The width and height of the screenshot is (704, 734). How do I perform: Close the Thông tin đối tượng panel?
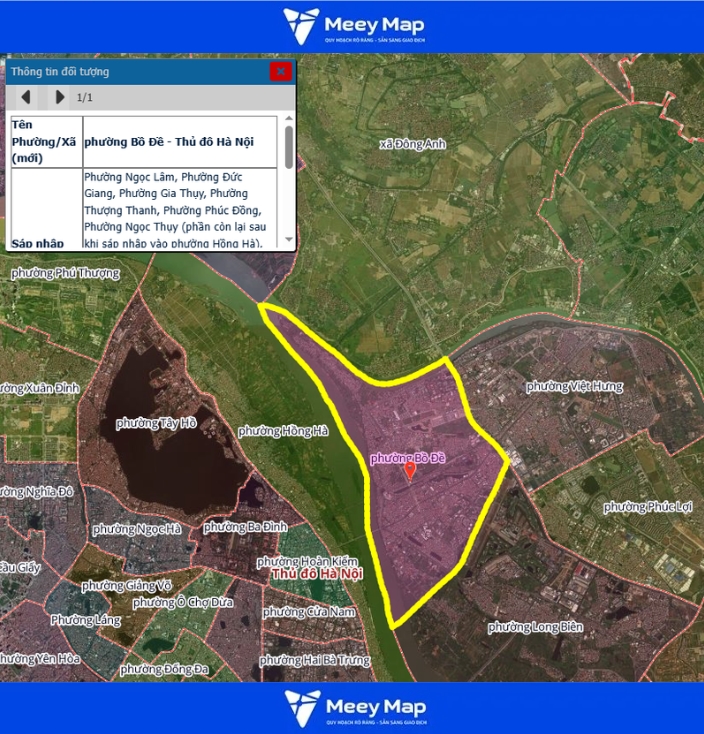tap(281, 71)
